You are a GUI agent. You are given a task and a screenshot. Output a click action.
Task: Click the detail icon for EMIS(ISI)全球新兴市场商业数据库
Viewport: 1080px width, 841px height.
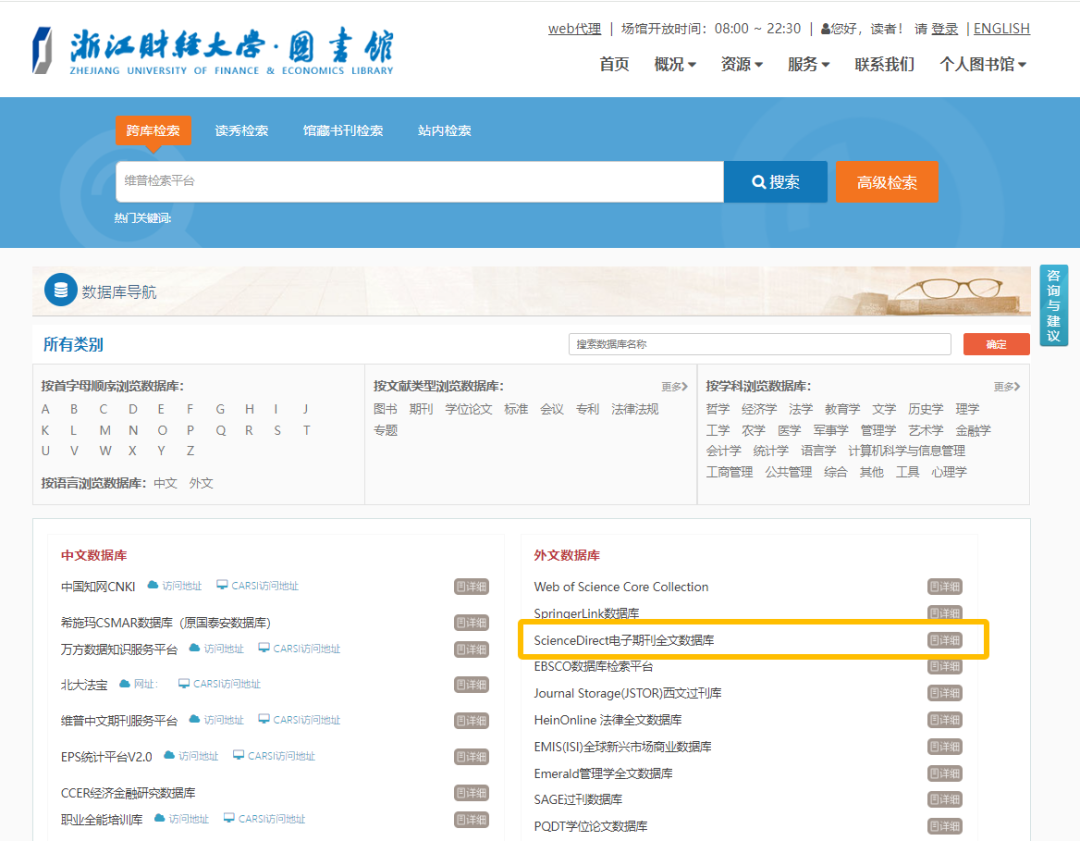[945, 747]
